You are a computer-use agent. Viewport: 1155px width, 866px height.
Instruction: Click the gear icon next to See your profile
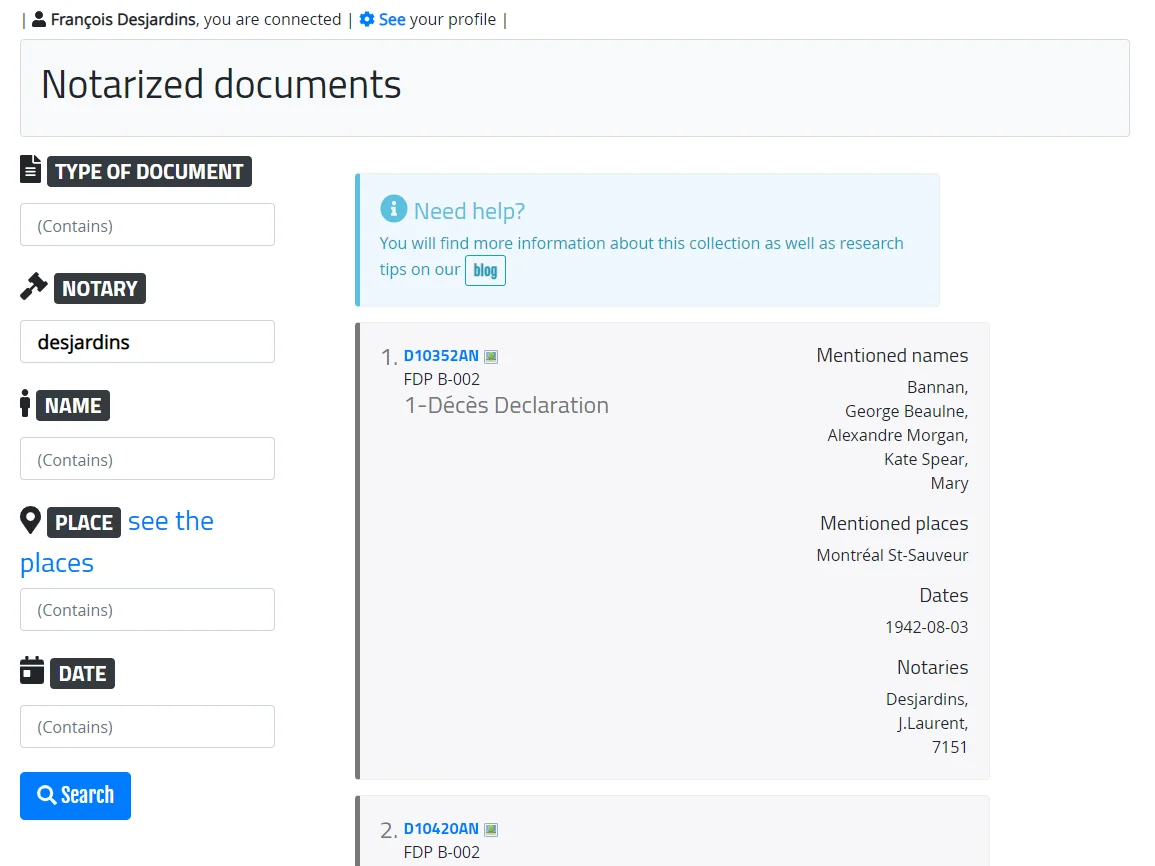click(367, 19)
